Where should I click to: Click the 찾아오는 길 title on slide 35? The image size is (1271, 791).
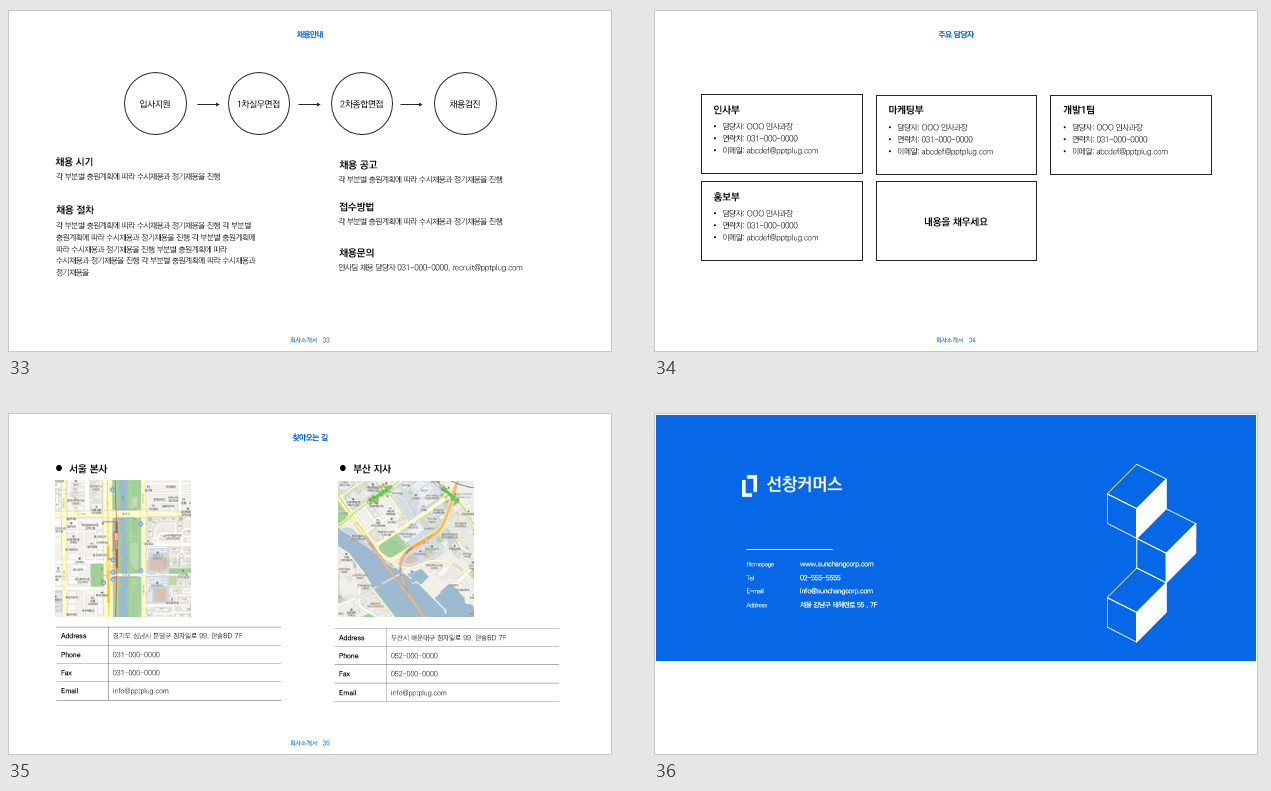point(310,437)
